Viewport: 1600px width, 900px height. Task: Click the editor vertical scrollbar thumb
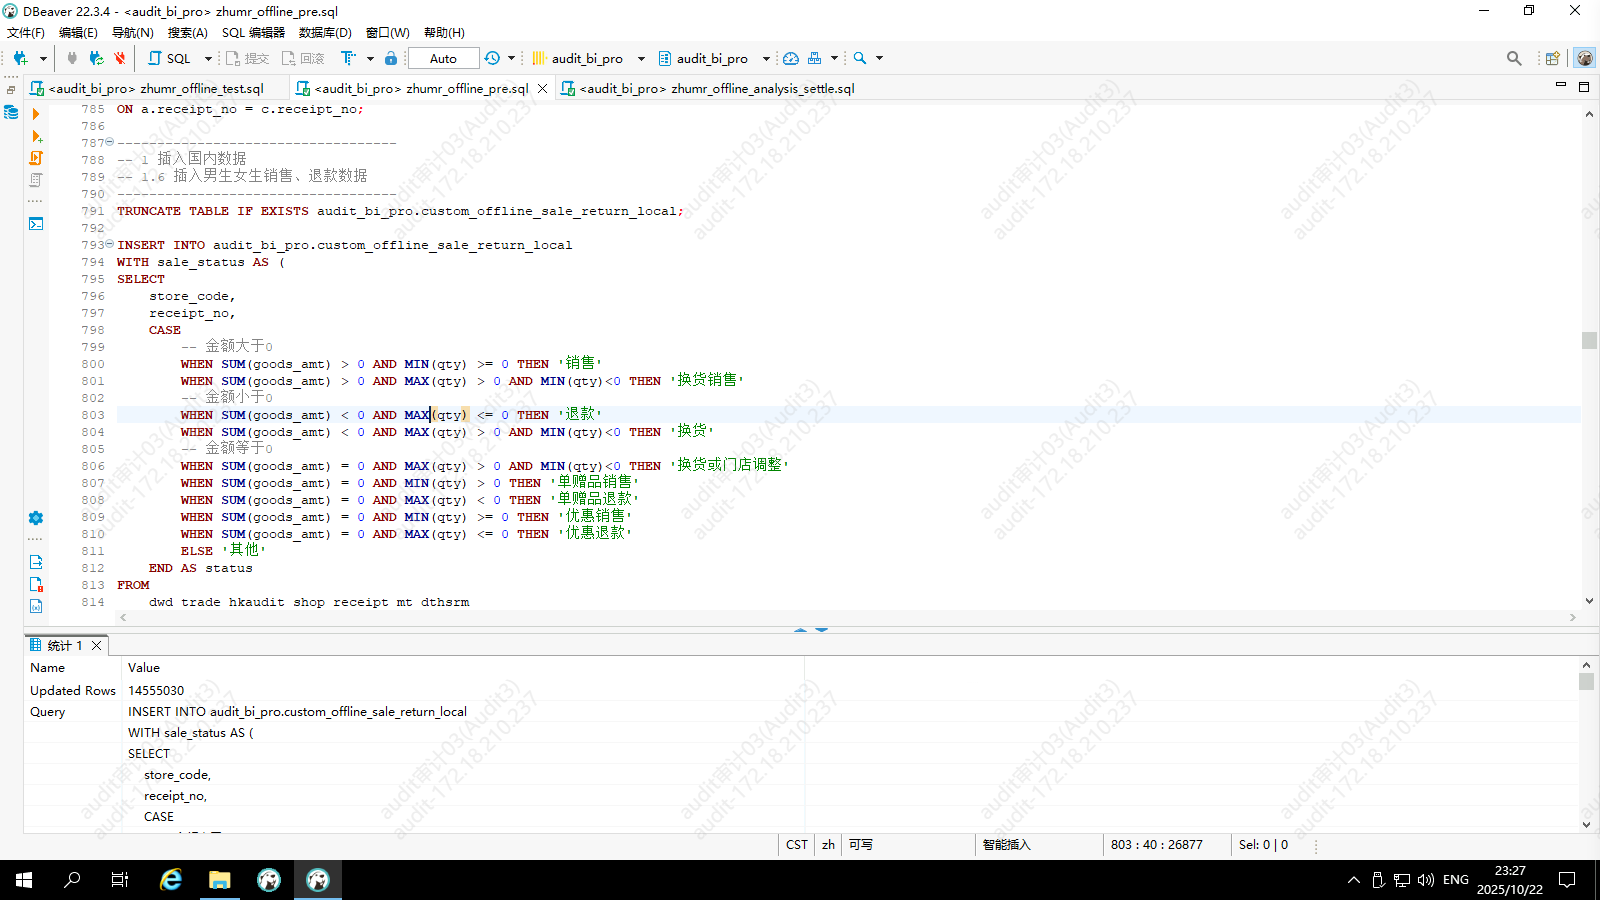click(1589, 341)
